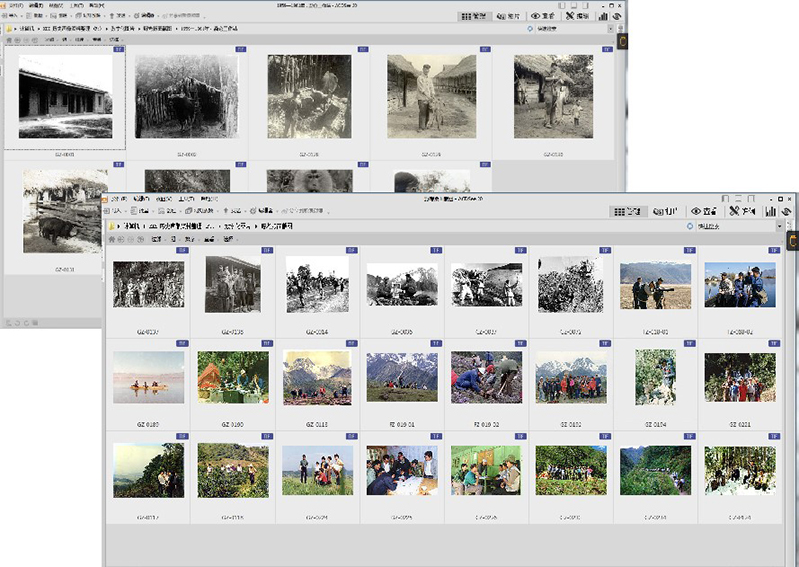Click back navigation arrow in front window
This screenshot has width=799, height=567.
(x=112, y=240)
